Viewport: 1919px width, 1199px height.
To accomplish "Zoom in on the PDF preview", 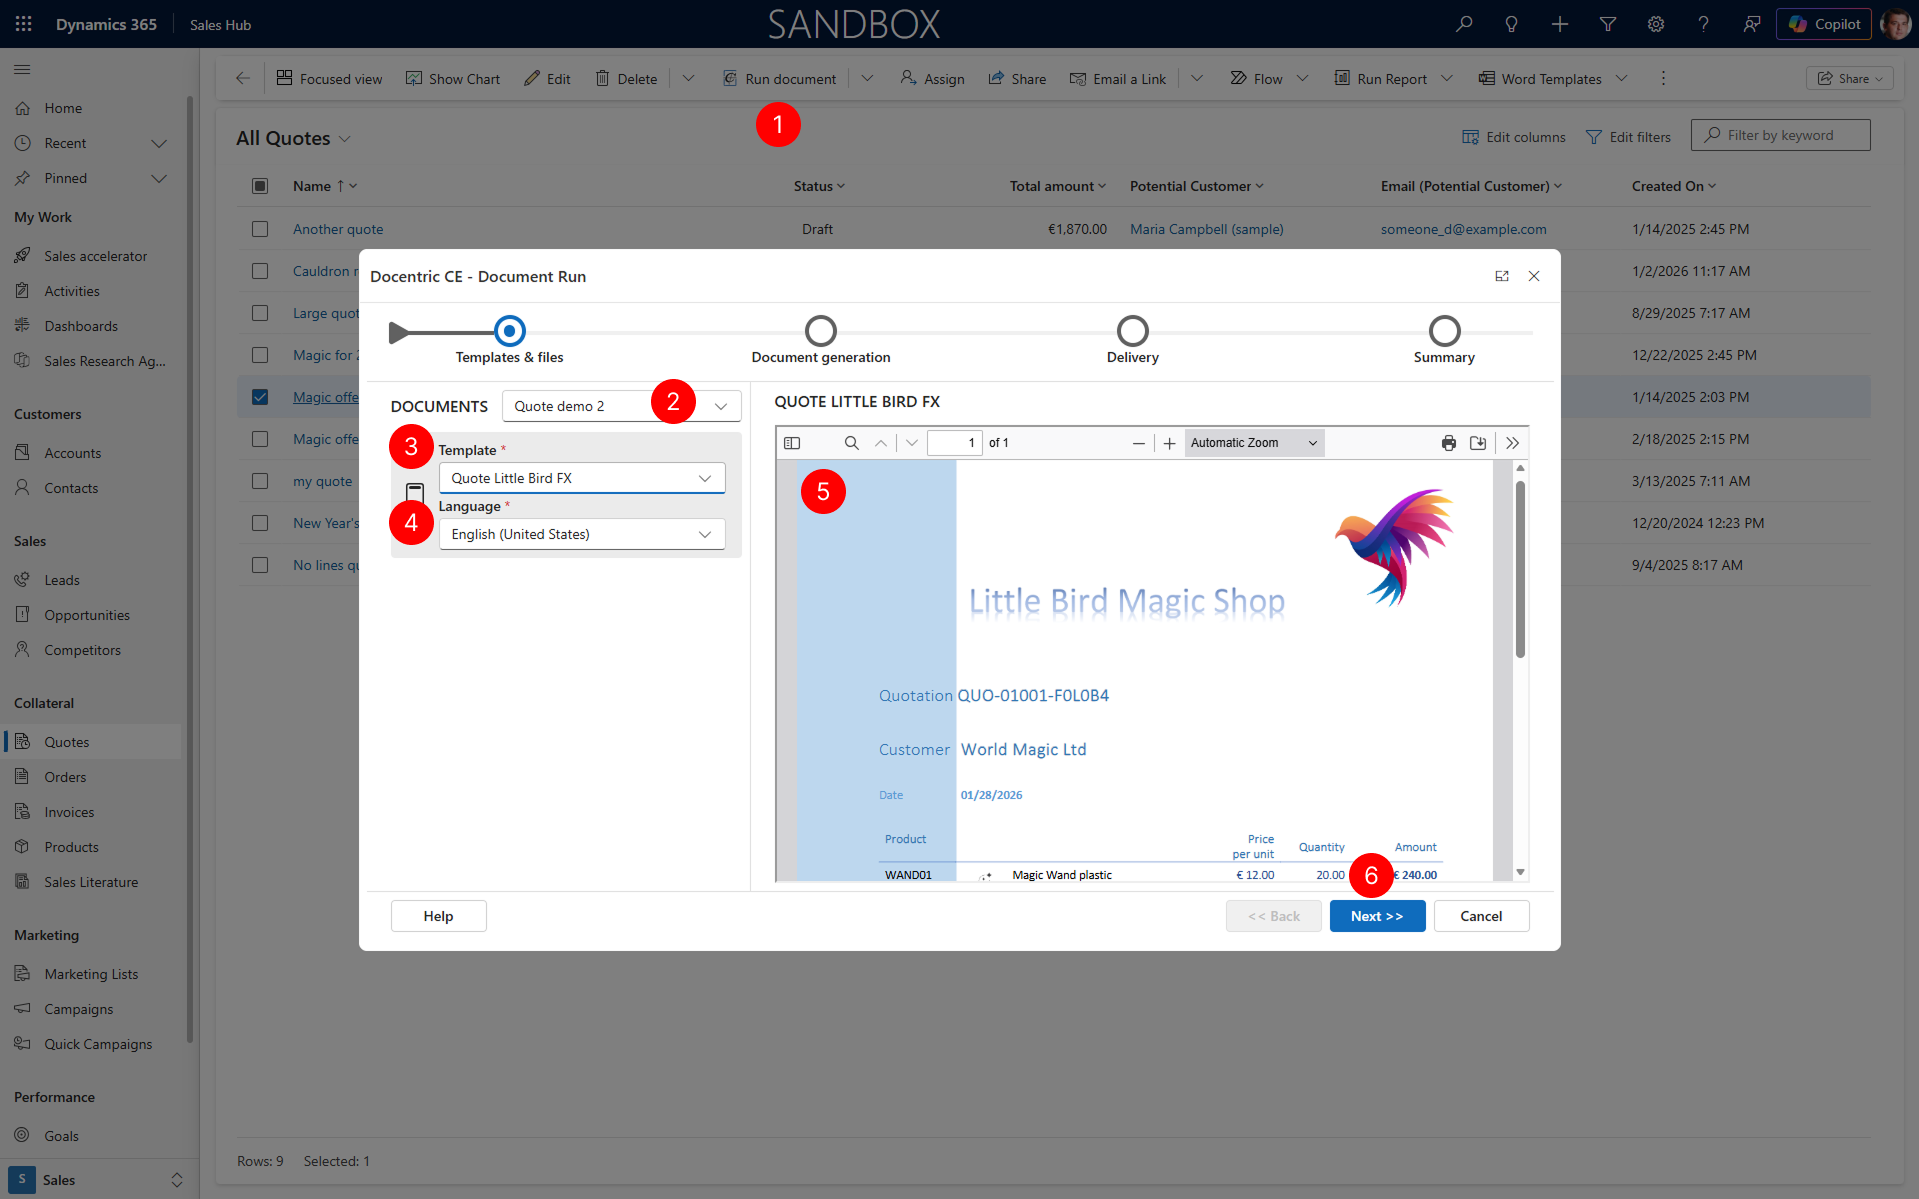I will [x=1170, y=443].
